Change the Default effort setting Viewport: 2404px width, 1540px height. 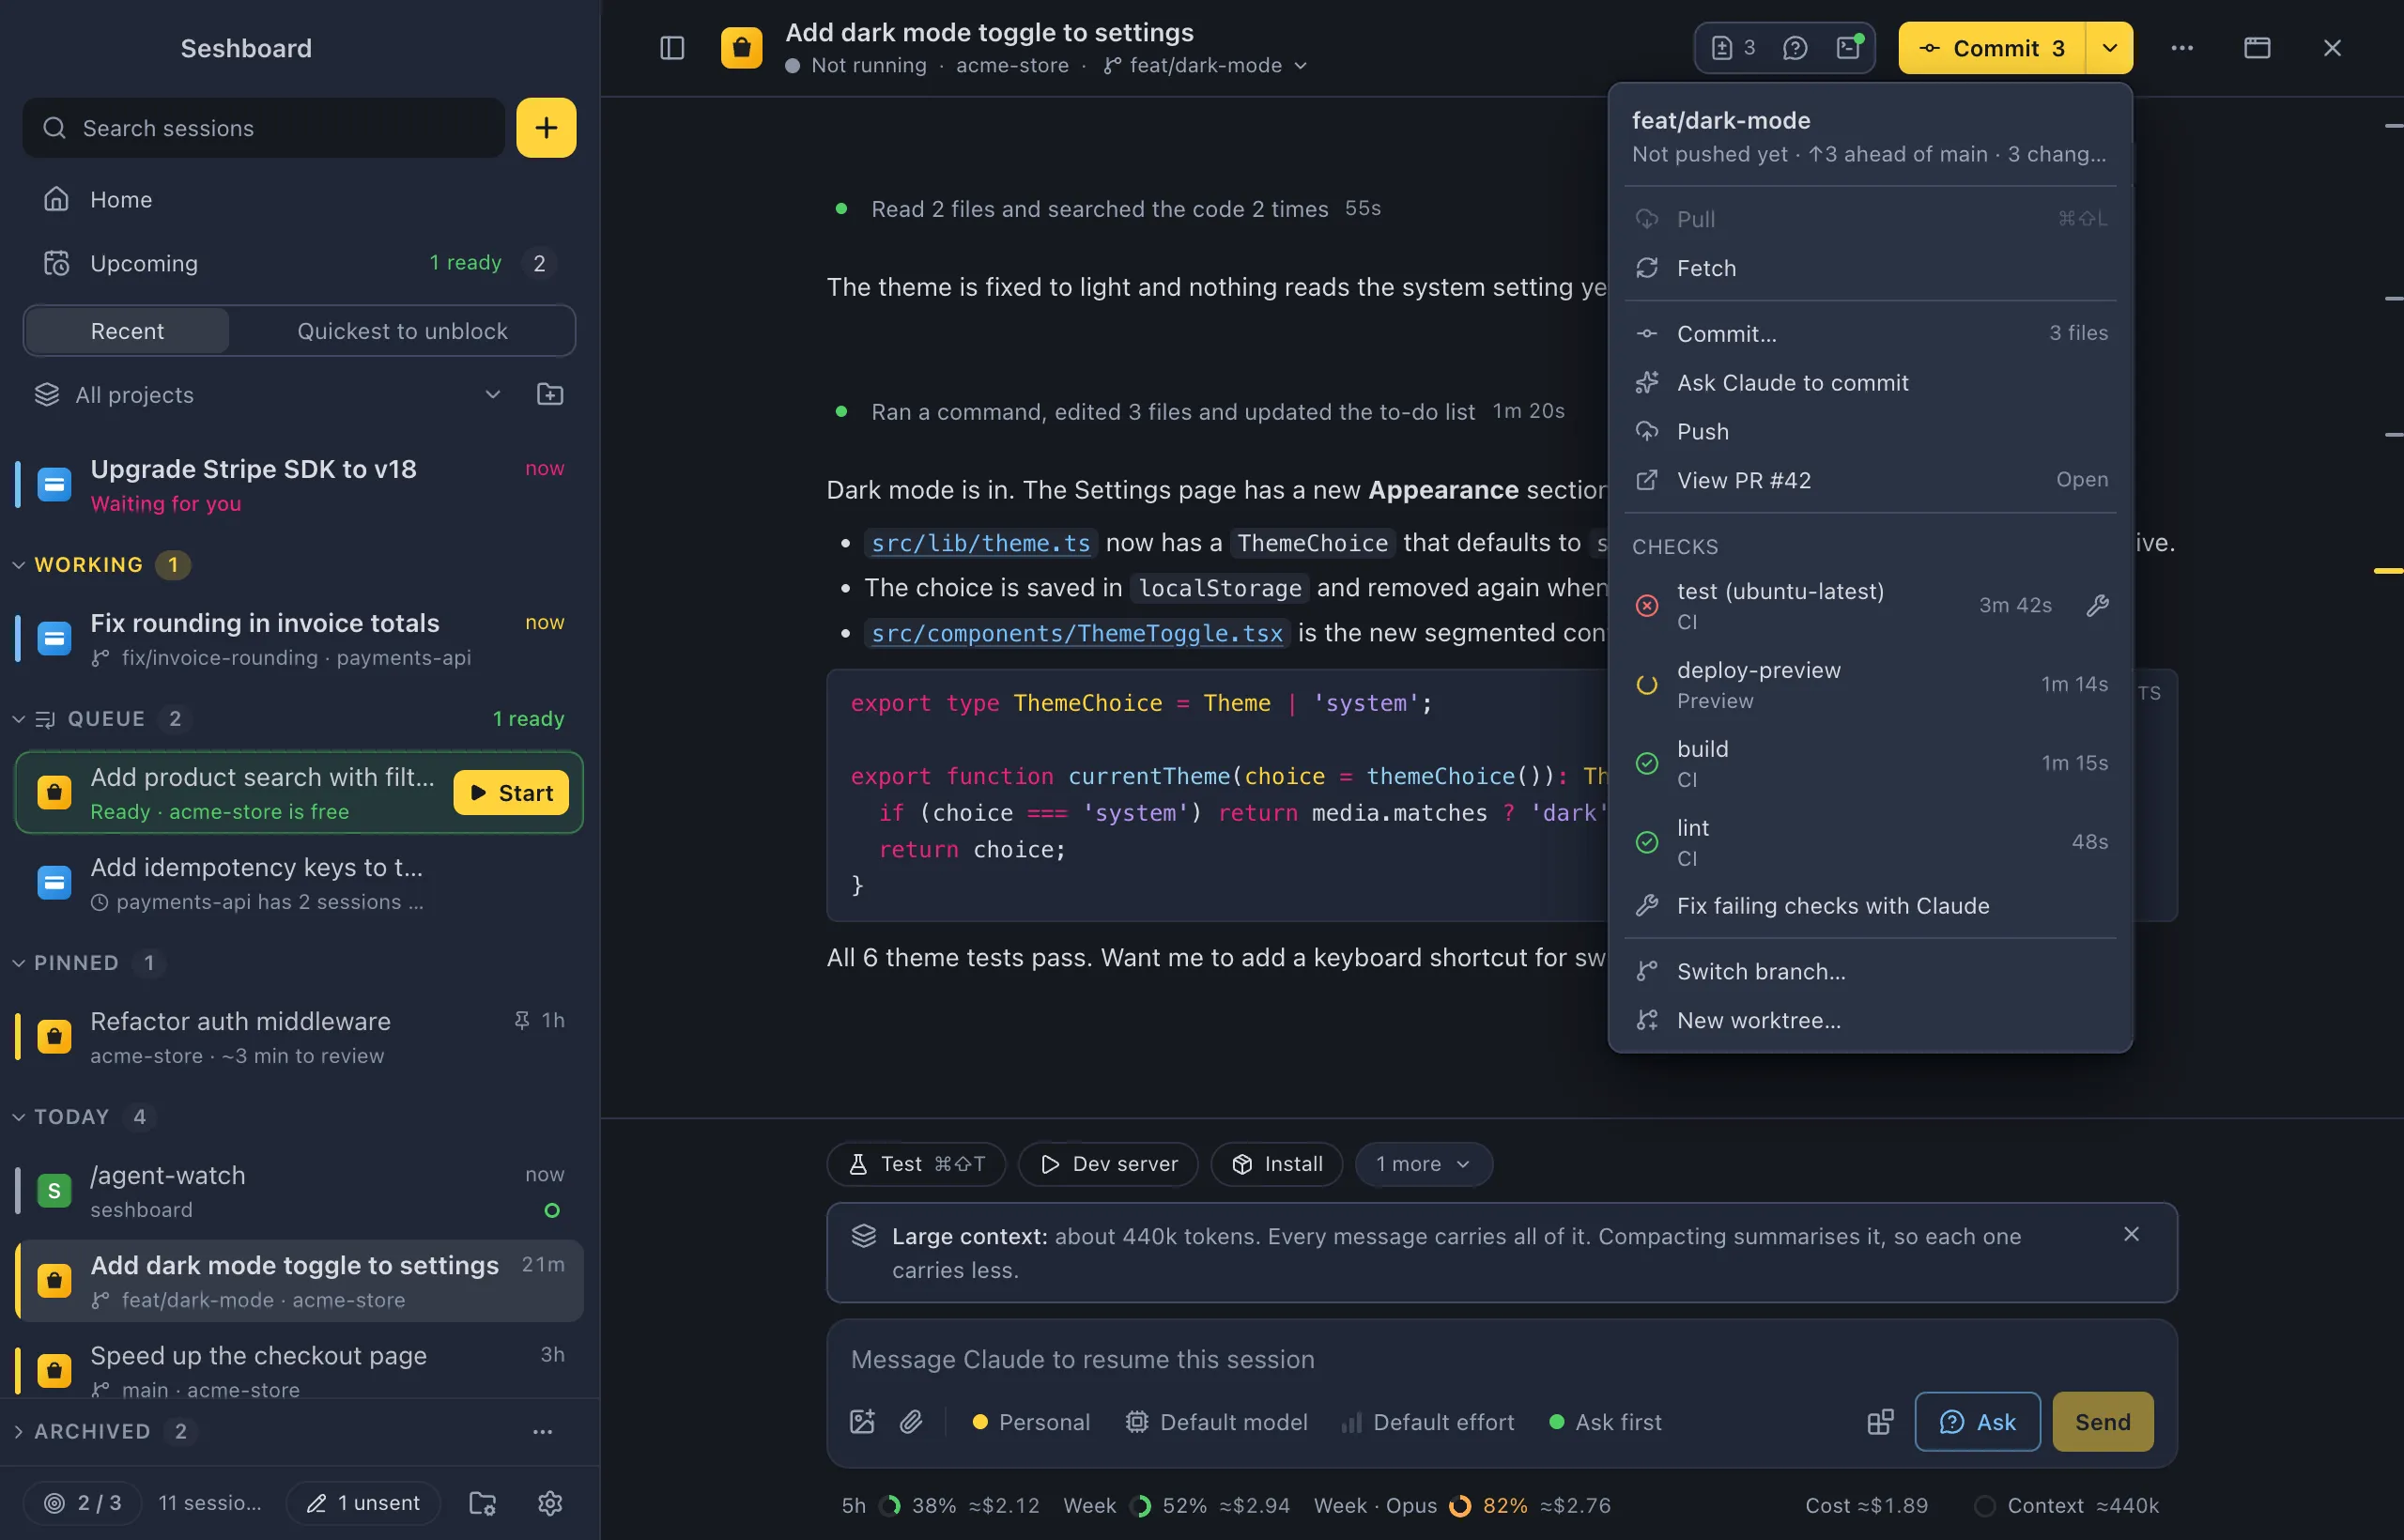(x=1427, y=1422)
